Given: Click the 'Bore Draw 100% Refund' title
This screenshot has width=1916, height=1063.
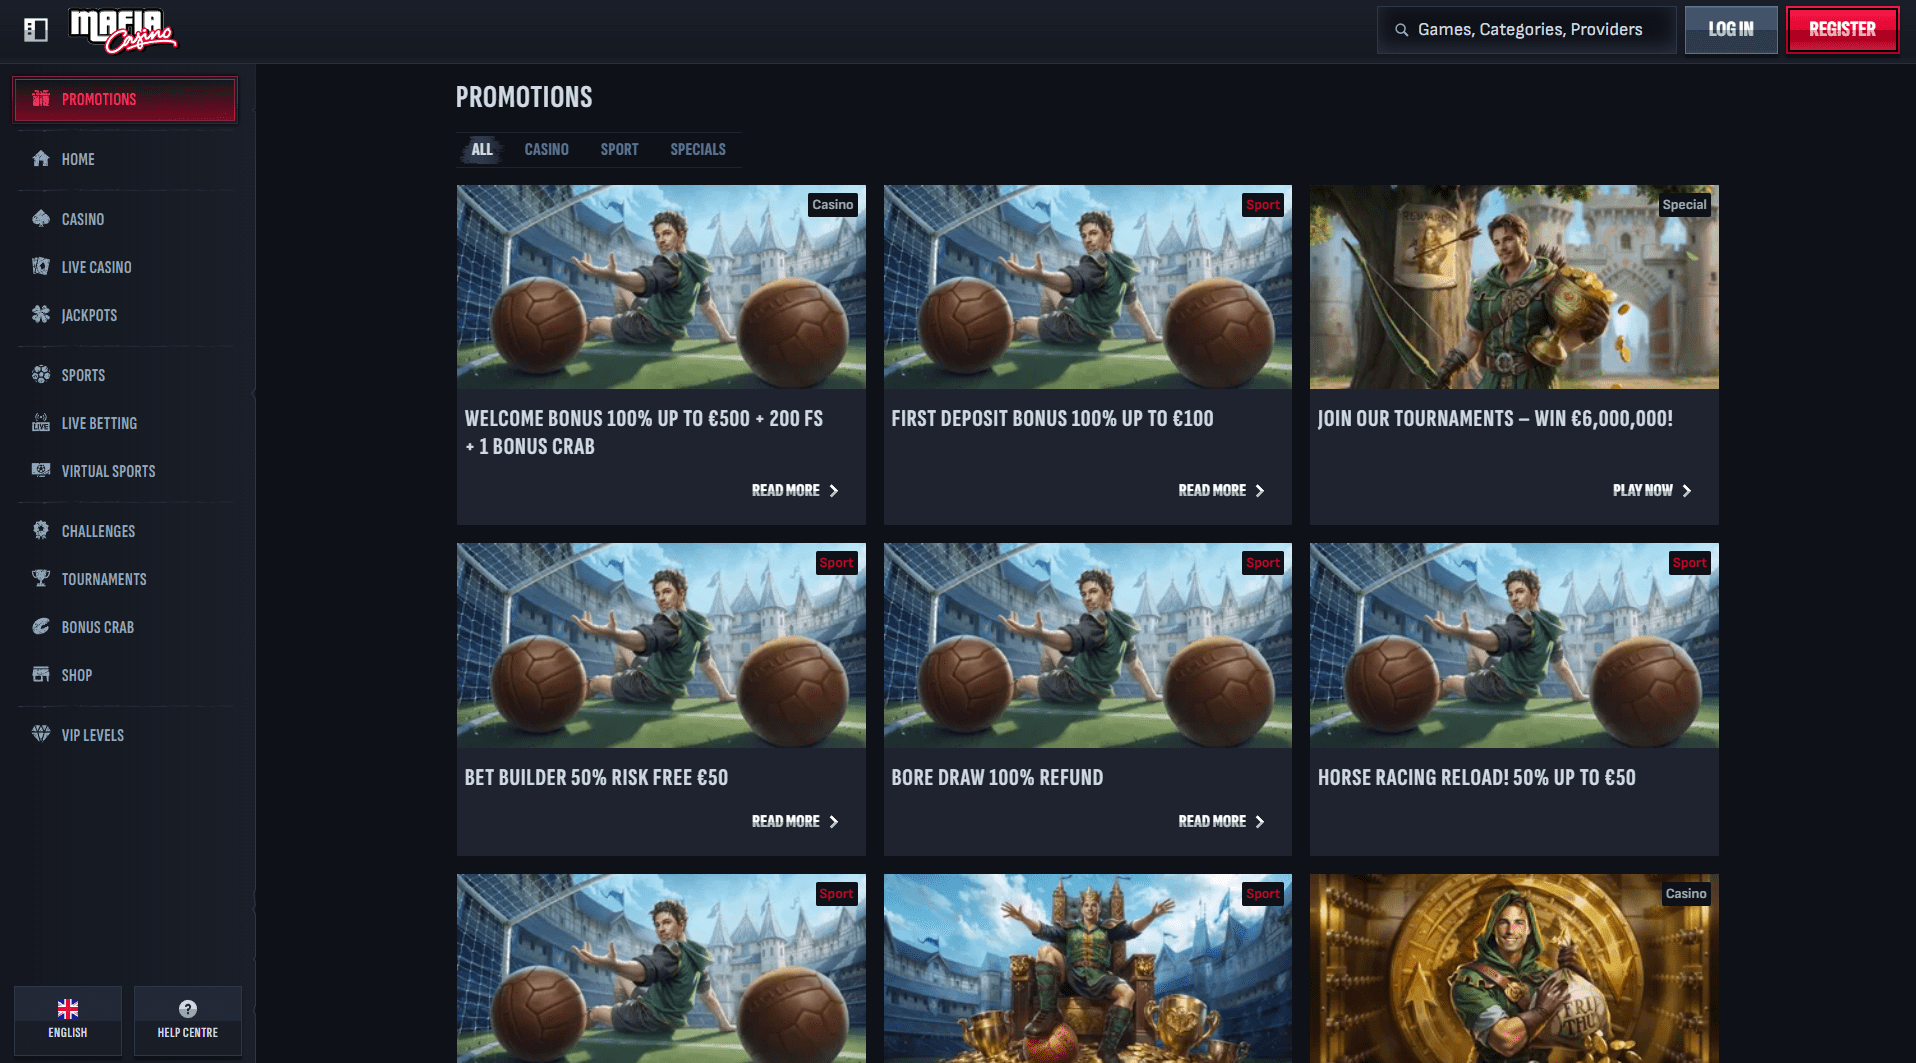Looking at the screenshot, I should pos(997,777).
